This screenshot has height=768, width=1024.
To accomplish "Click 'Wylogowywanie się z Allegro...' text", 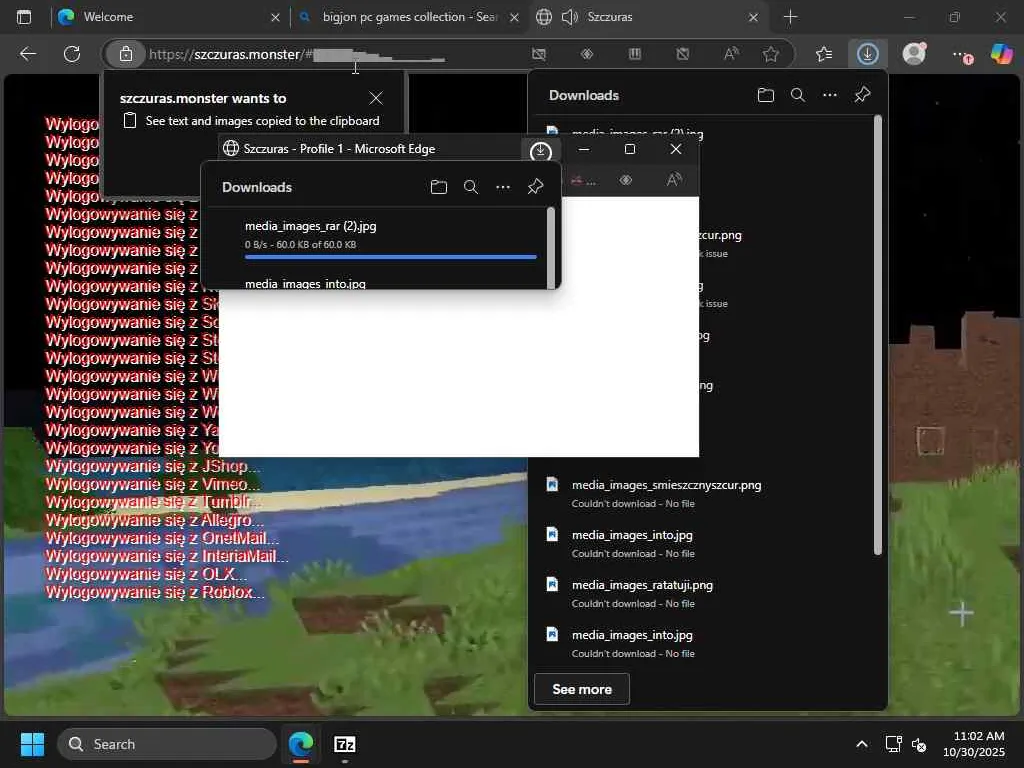I will pyautogui.click(x=154, y=520).
